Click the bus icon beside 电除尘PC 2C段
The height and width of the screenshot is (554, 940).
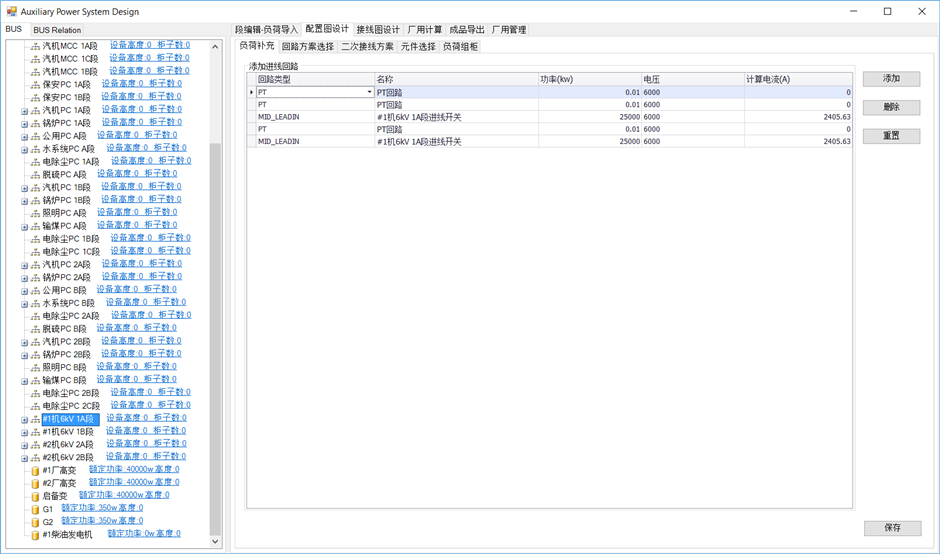[35, 406]
